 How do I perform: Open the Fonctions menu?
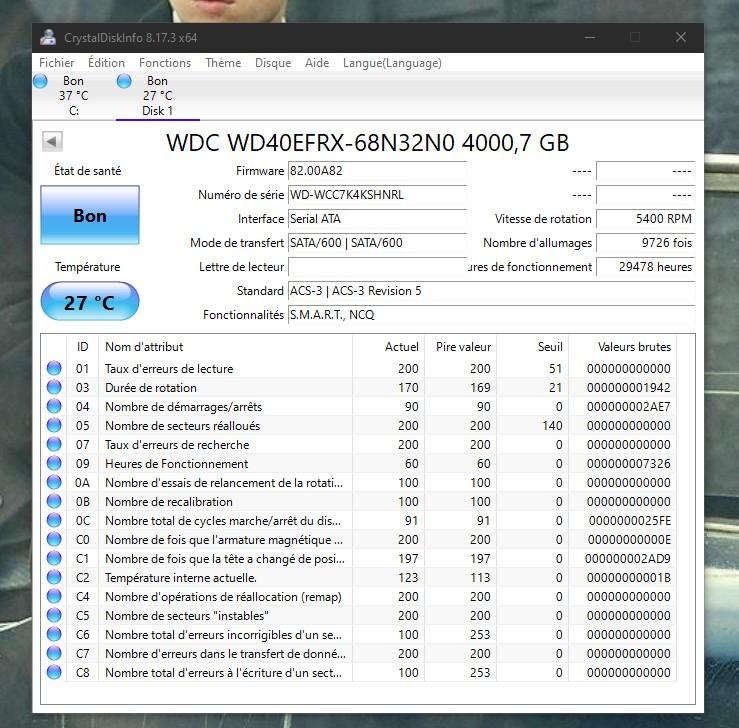click(165, 63)
